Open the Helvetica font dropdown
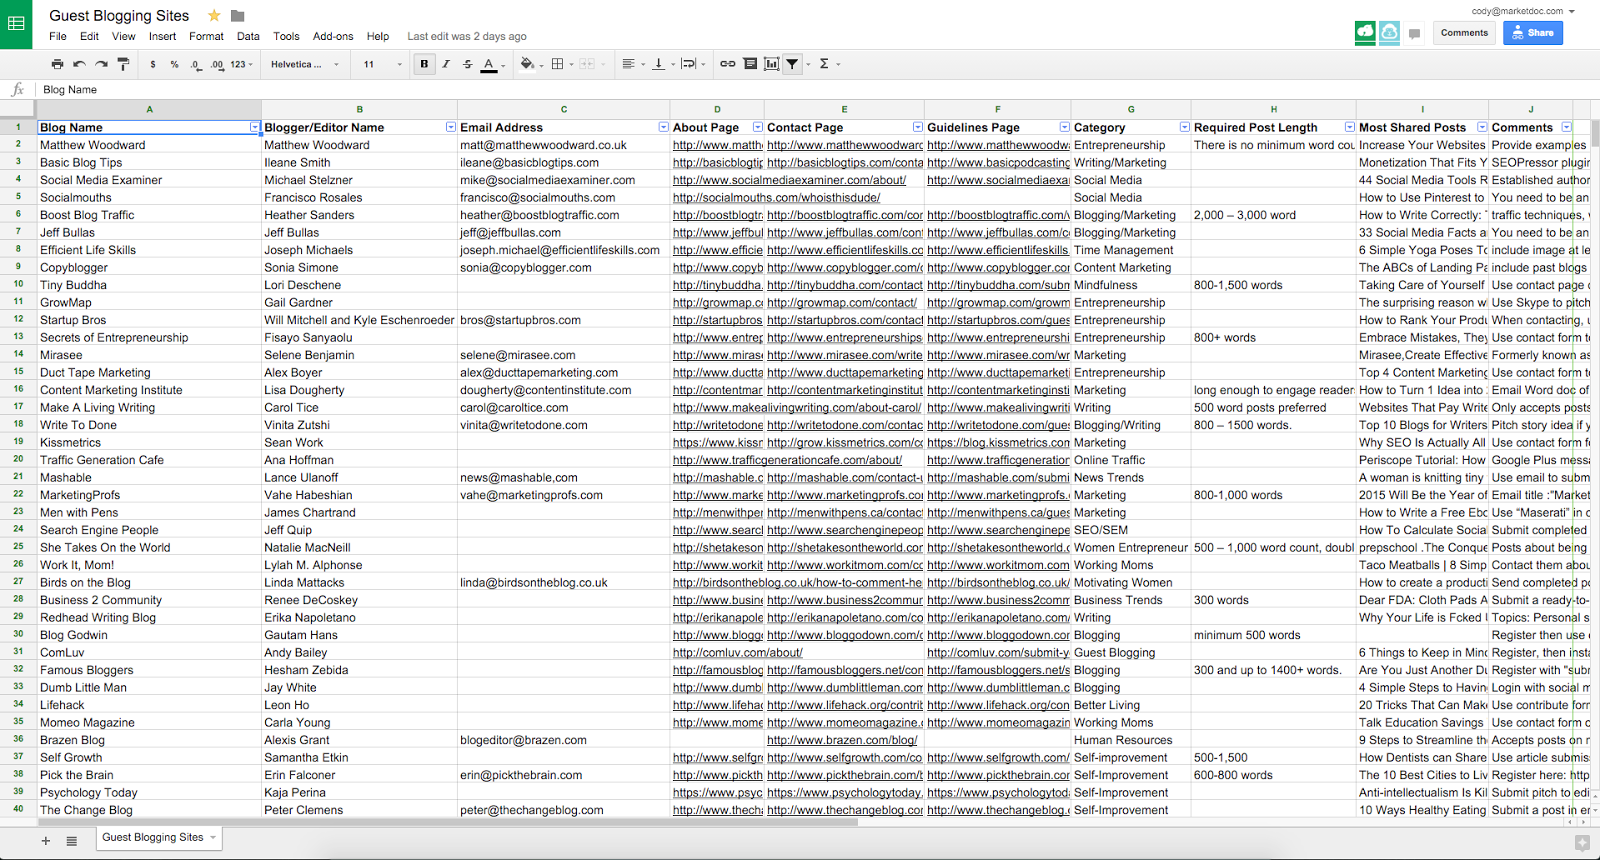This screenshot has height=860, width=1600. pyautogui.click(x=305, y=64)
